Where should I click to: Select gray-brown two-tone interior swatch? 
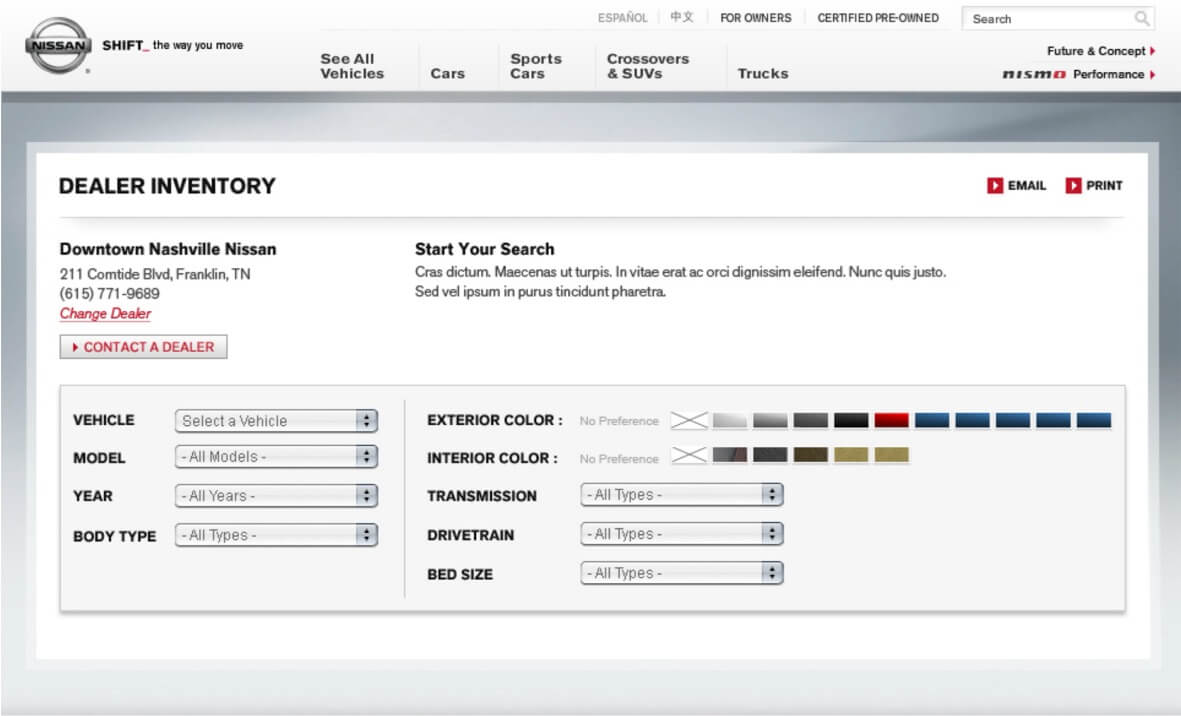[x=730, y=455]
